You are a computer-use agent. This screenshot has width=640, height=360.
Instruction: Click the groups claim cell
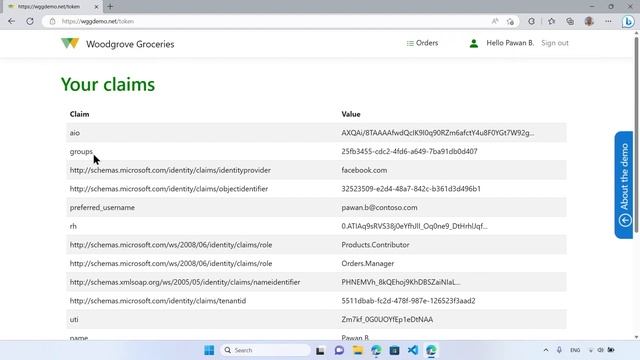[81, 151]
